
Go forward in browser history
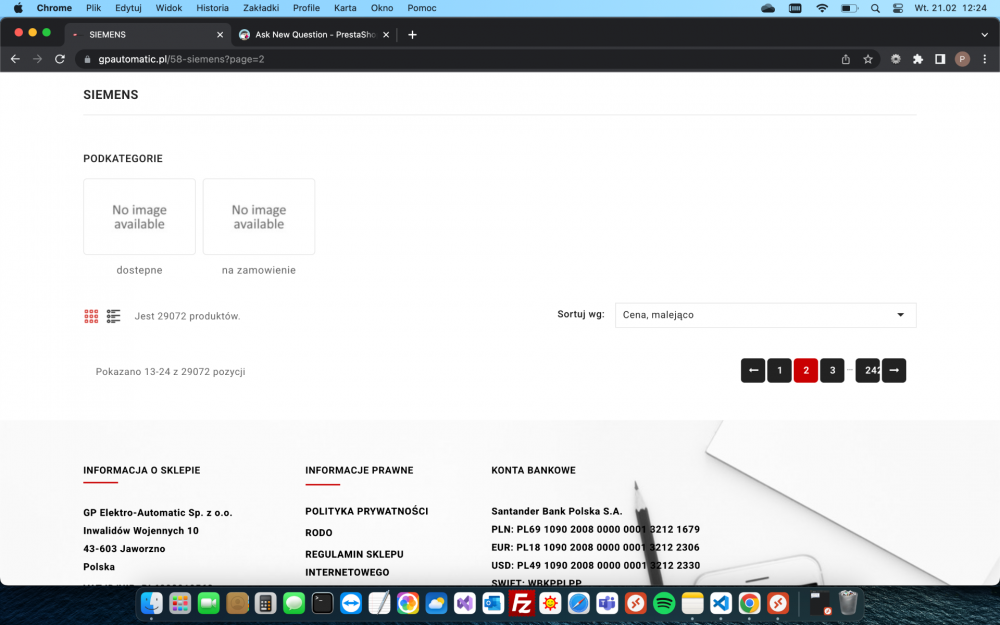point(38,59)
